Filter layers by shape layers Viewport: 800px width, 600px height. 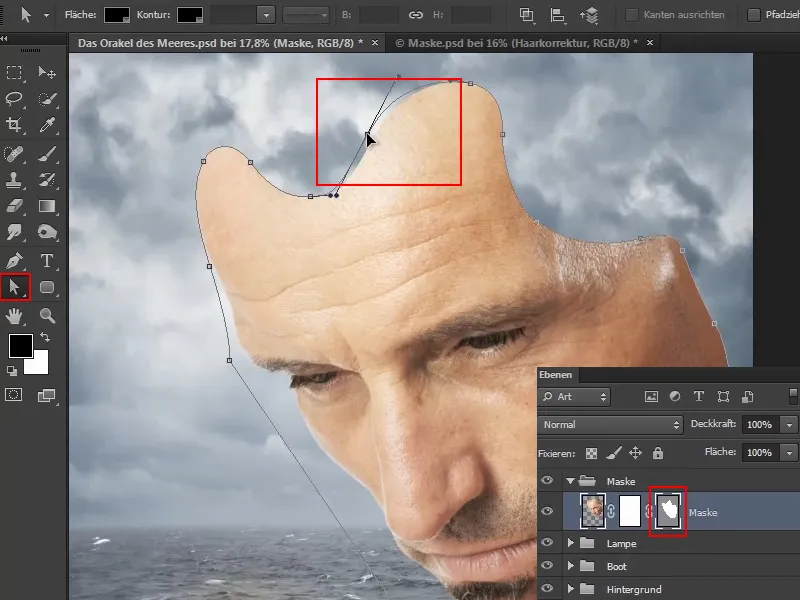click(723, 396)
